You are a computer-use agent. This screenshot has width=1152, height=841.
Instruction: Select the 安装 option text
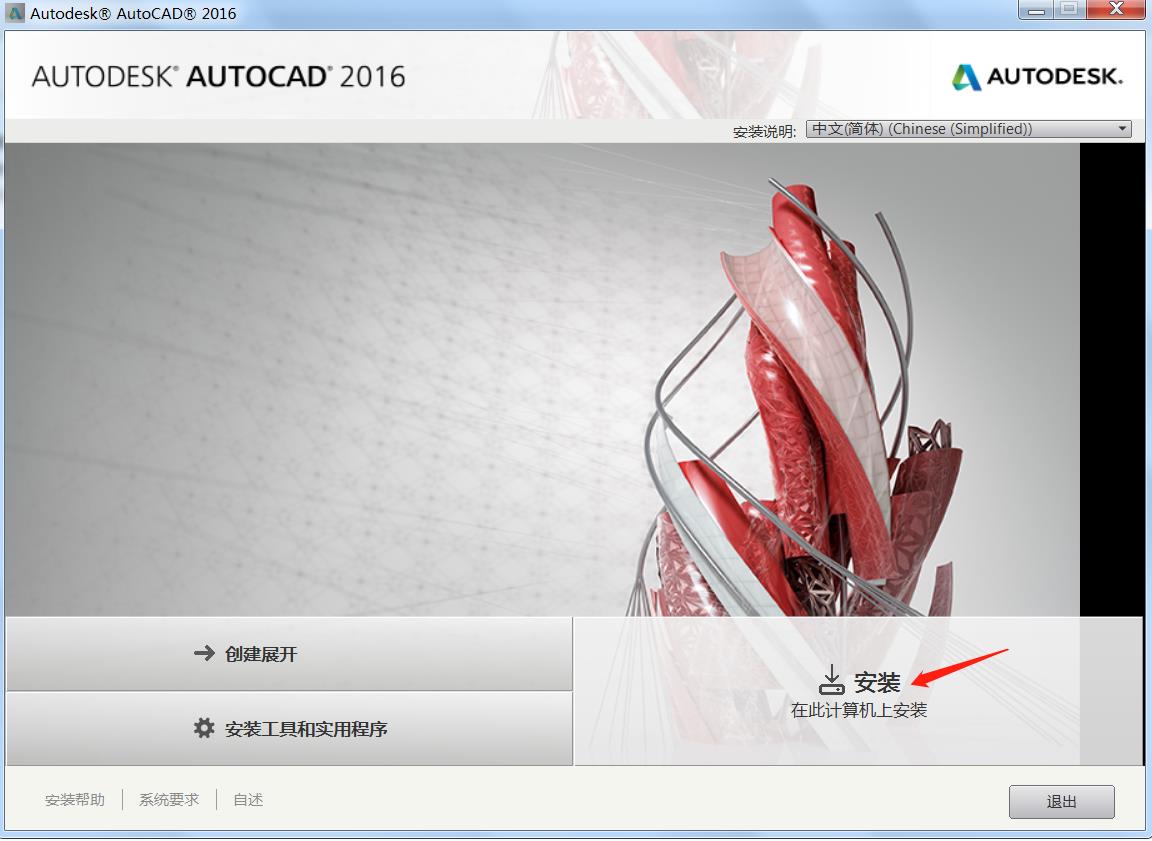pos(877,683)
